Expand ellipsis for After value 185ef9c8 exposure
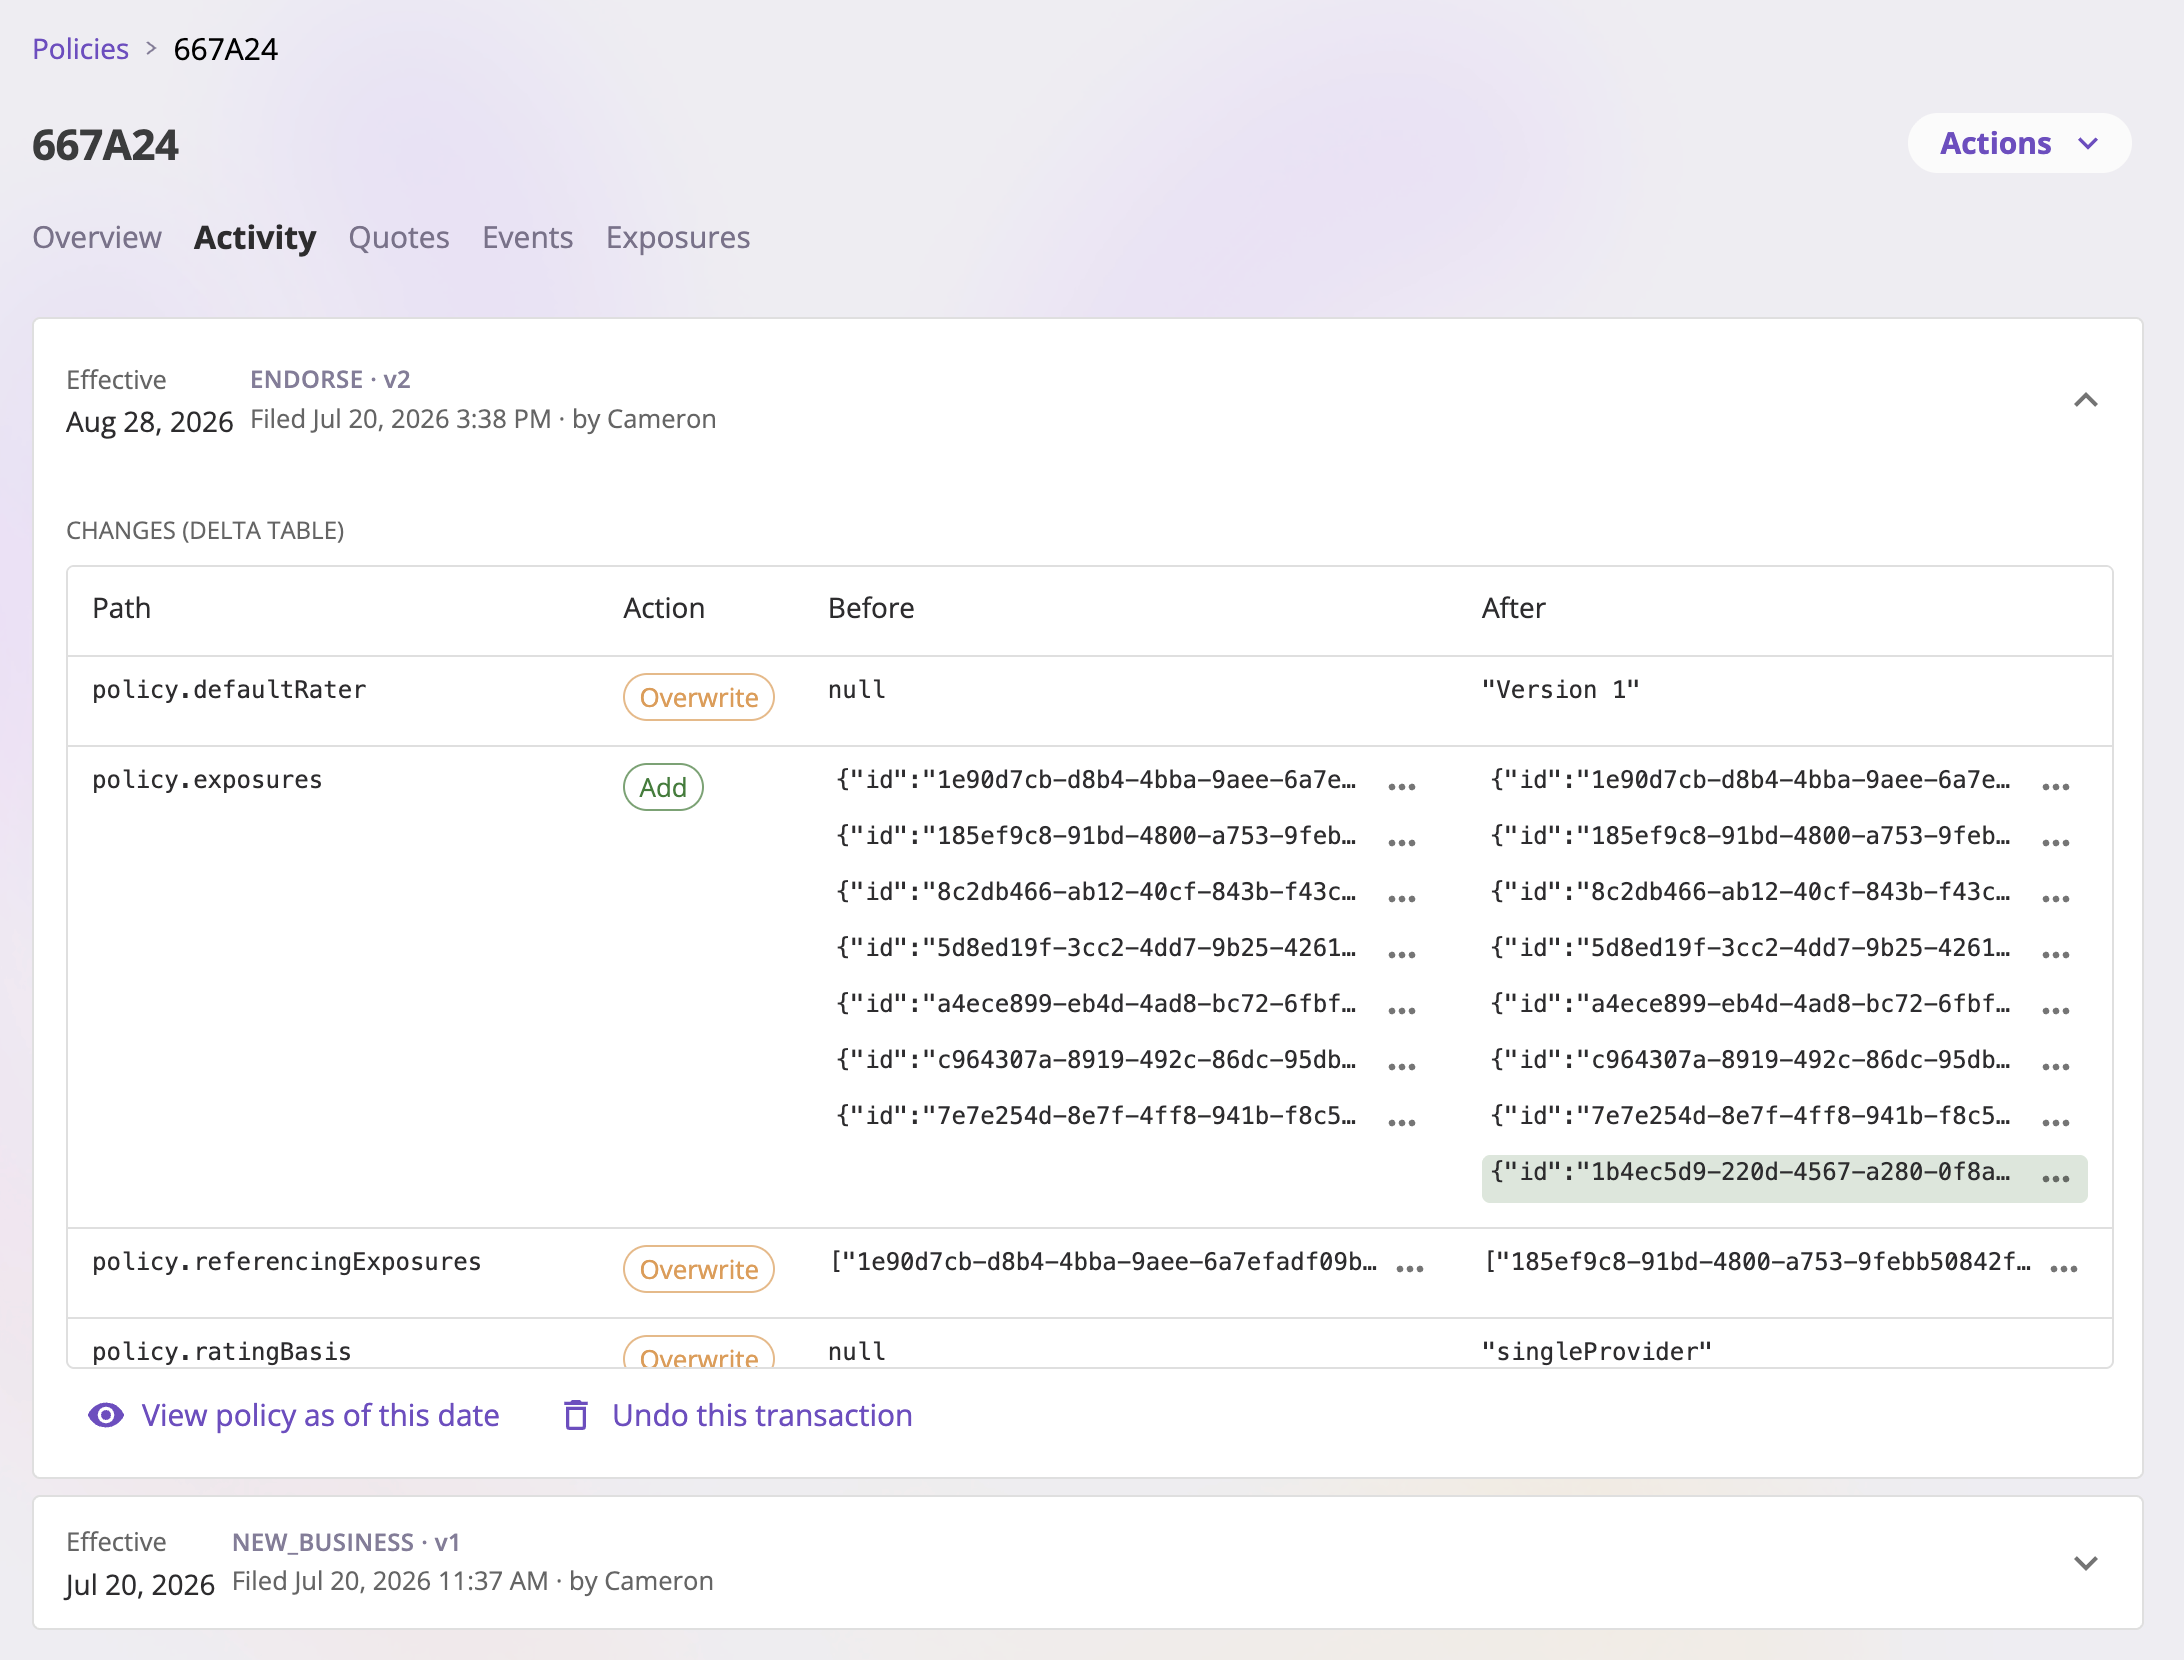Viewport: 2184px width, 1660px height. click(2056, 842)
